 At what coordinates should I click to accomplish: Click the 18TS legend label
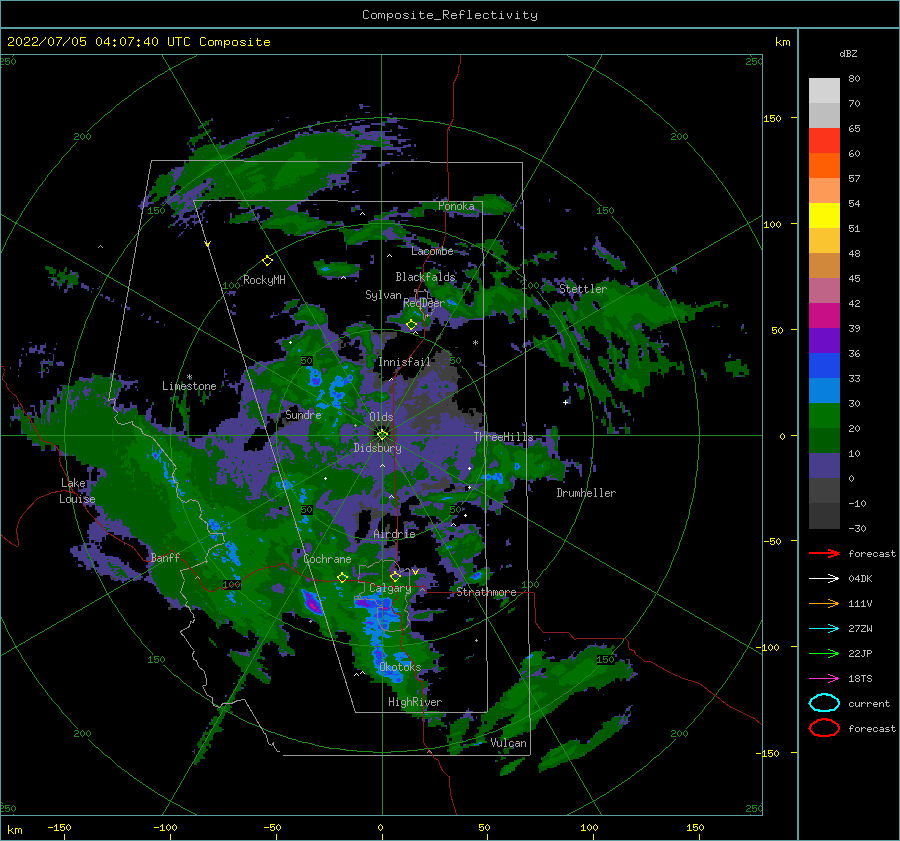coord(860,679)
